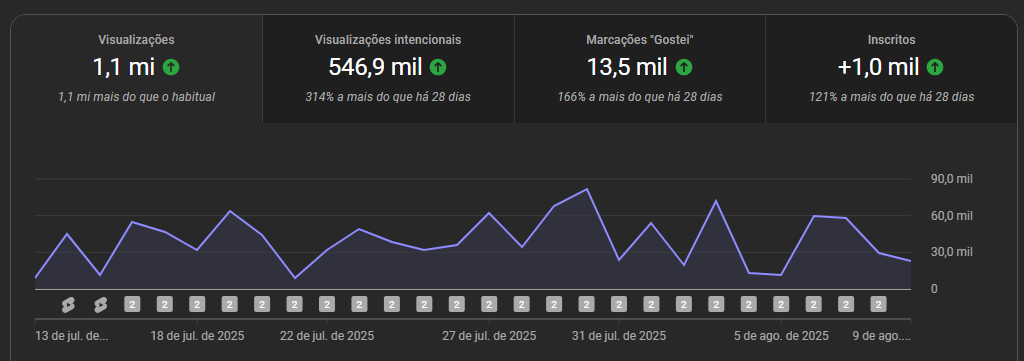The width and height of the screenshot is (1024, 361).
Task: Open the Marcações "Gostei" tab
Action: click(x=640, y=69)
